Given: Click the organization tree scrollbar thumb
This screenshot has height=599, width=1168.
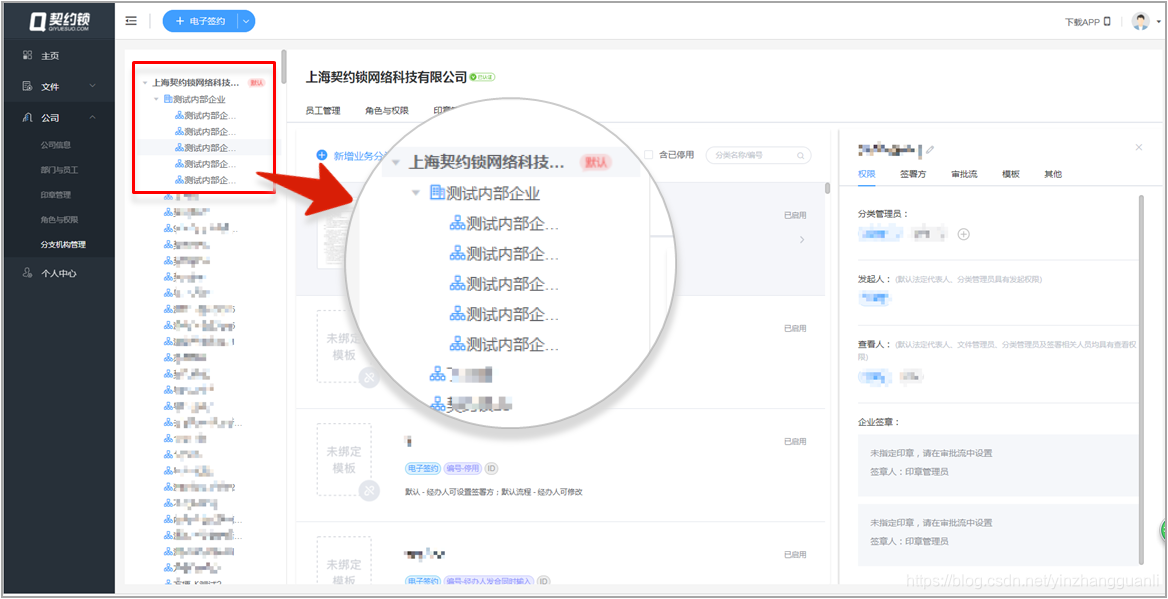Looking at the screenshot, I should tap(283, 69).
